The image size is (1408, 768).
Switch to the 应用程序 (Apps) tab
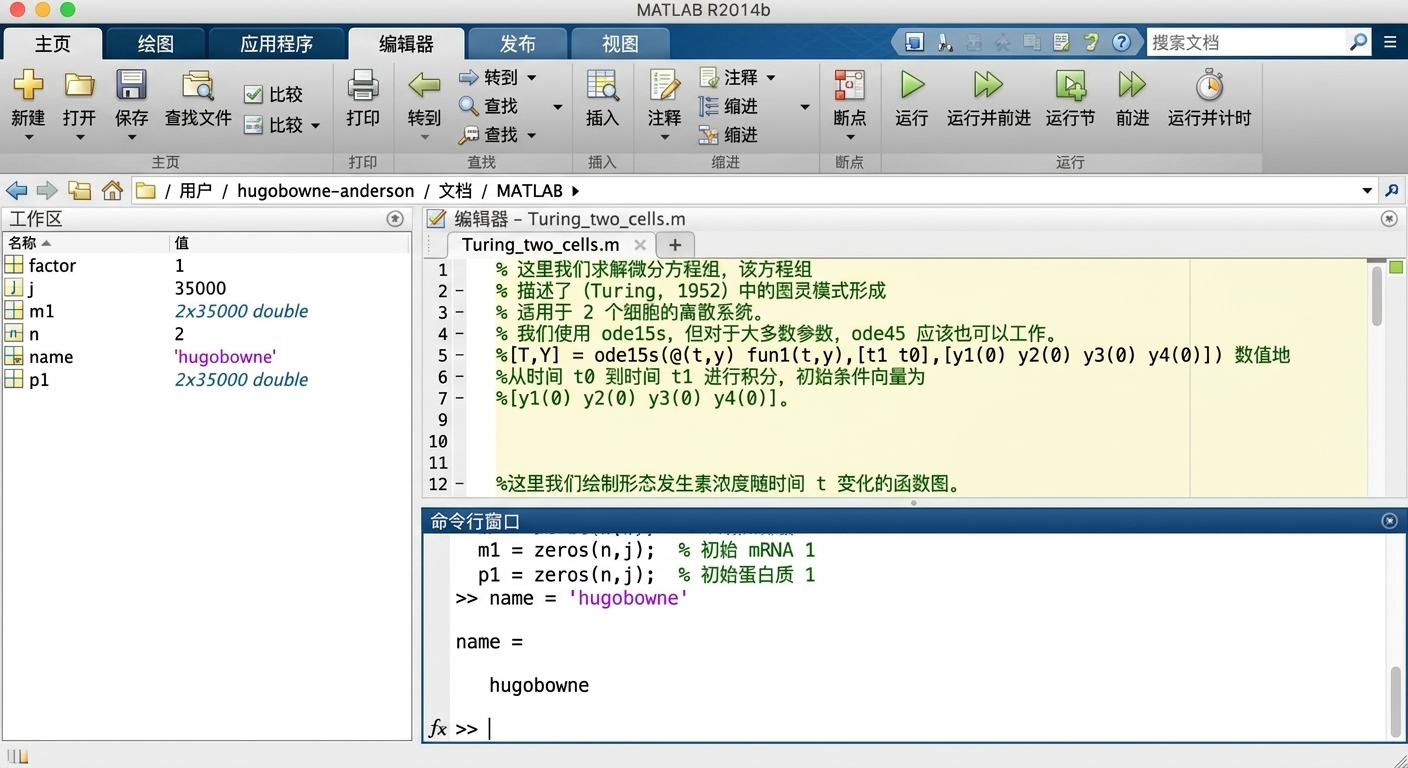(277, 44)
